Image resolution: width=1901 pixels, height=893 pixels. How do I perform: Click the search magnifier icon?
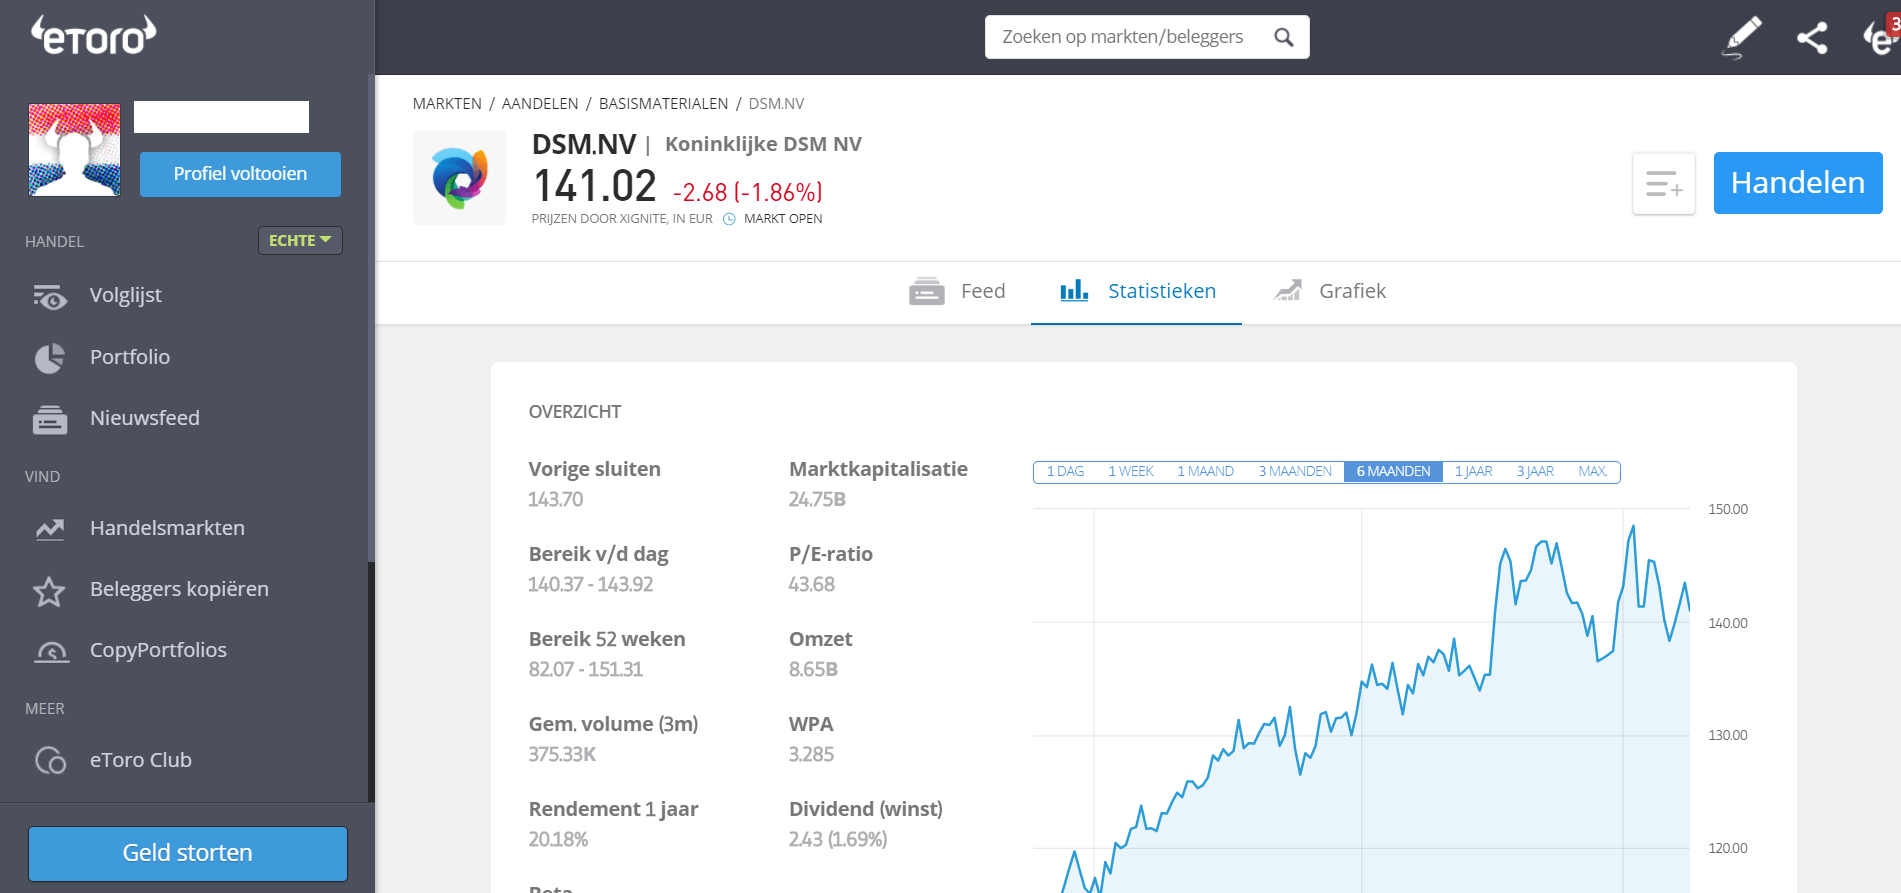(1284, 37)
